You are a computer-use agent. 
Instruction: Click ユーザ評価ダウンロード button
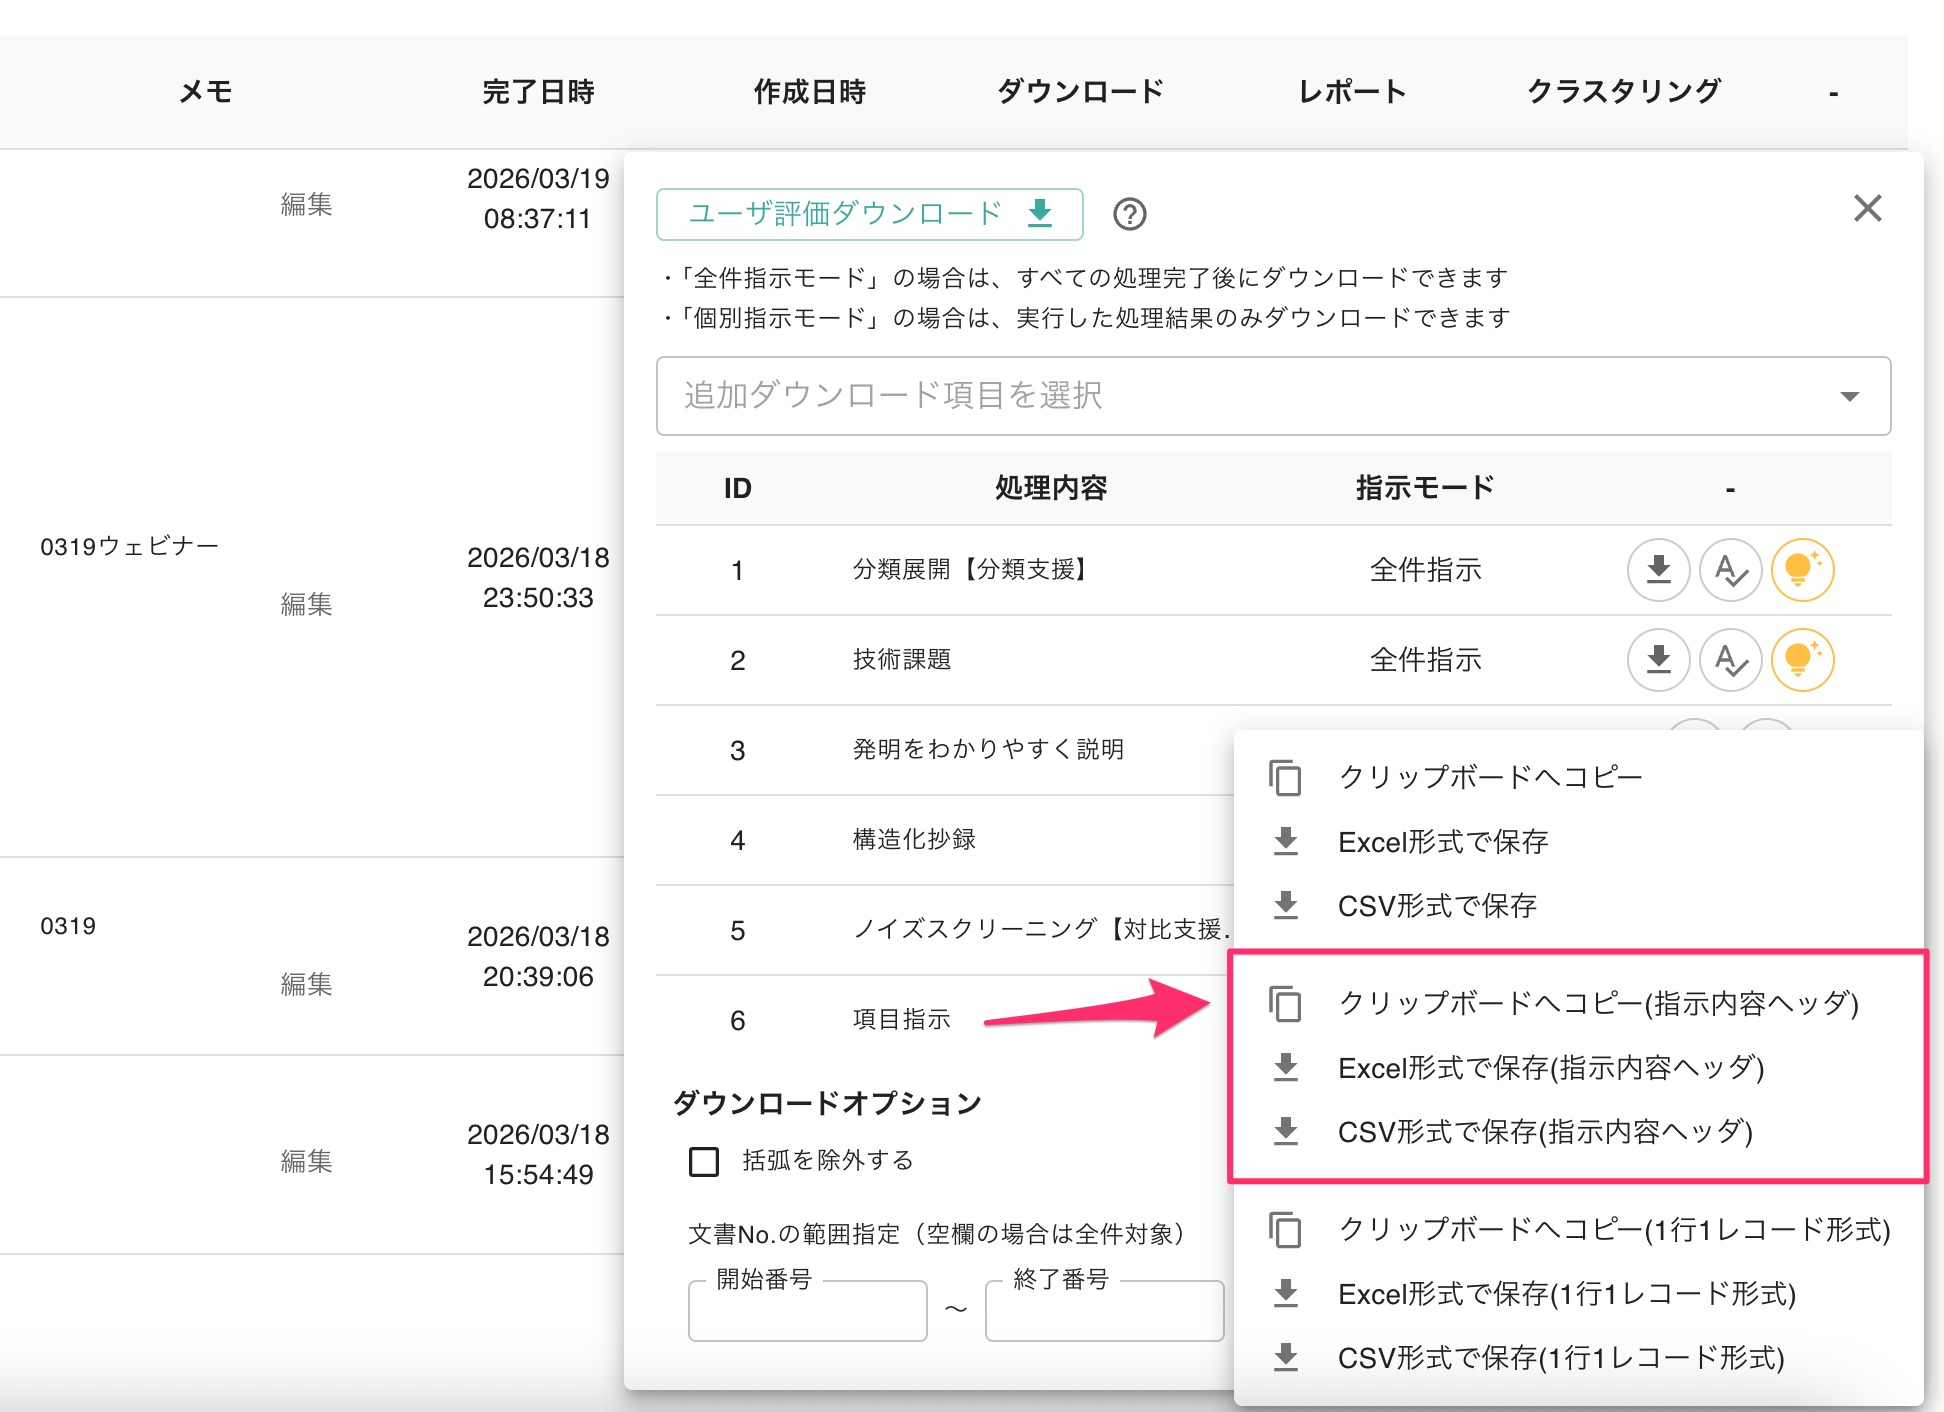pos(869,214)
